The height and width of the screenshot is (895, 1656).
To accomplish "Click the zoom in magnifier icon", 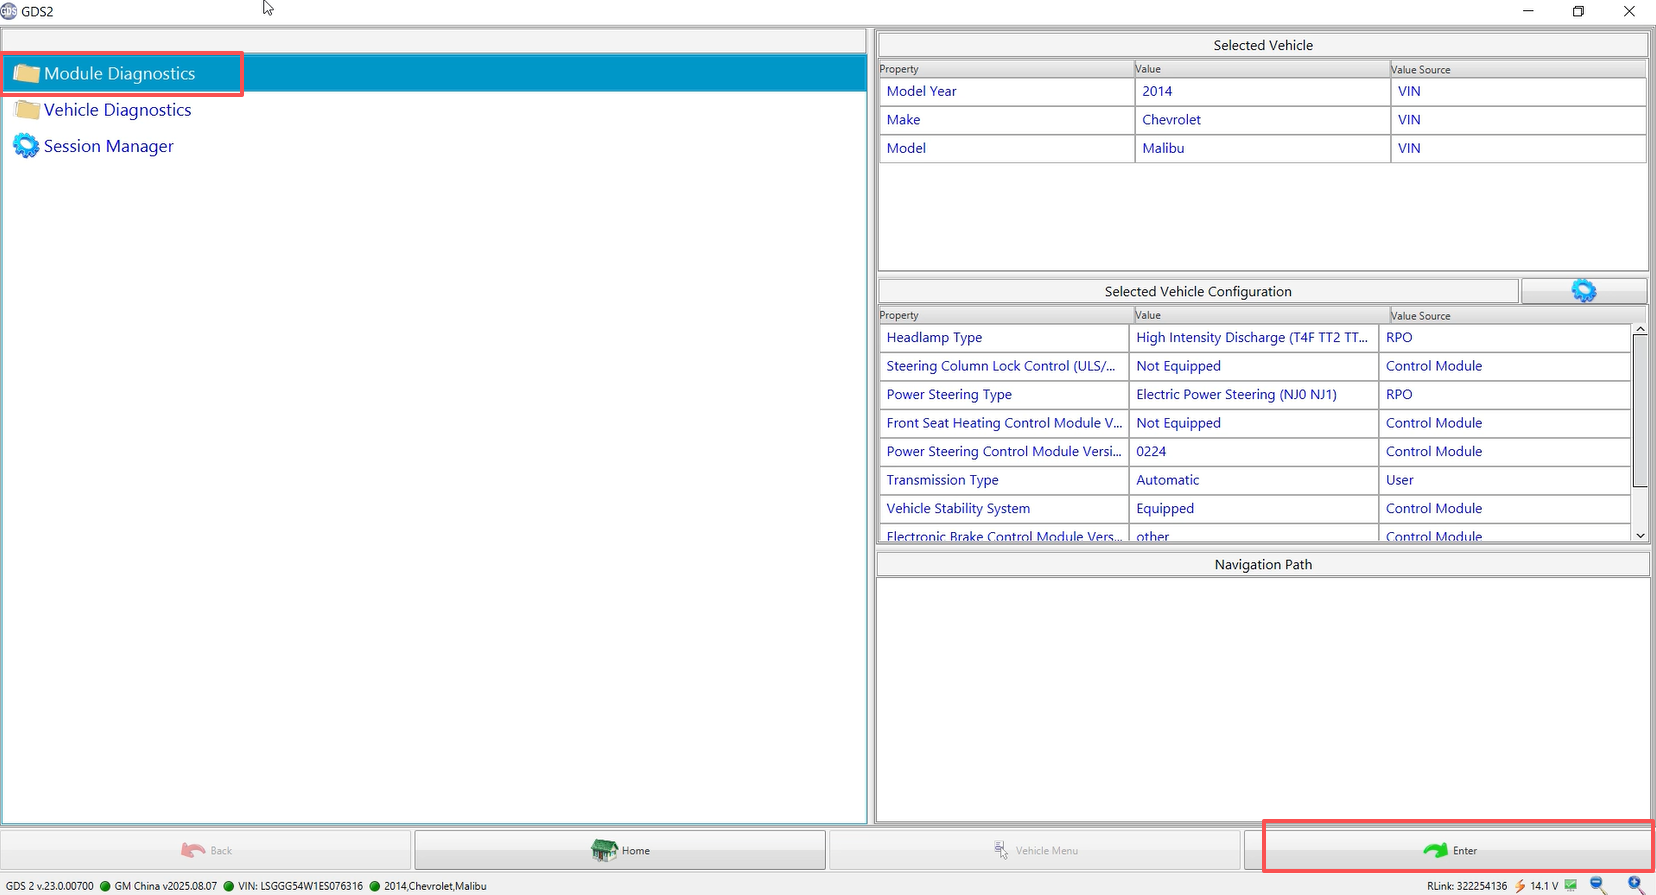I will (1636, 885).
